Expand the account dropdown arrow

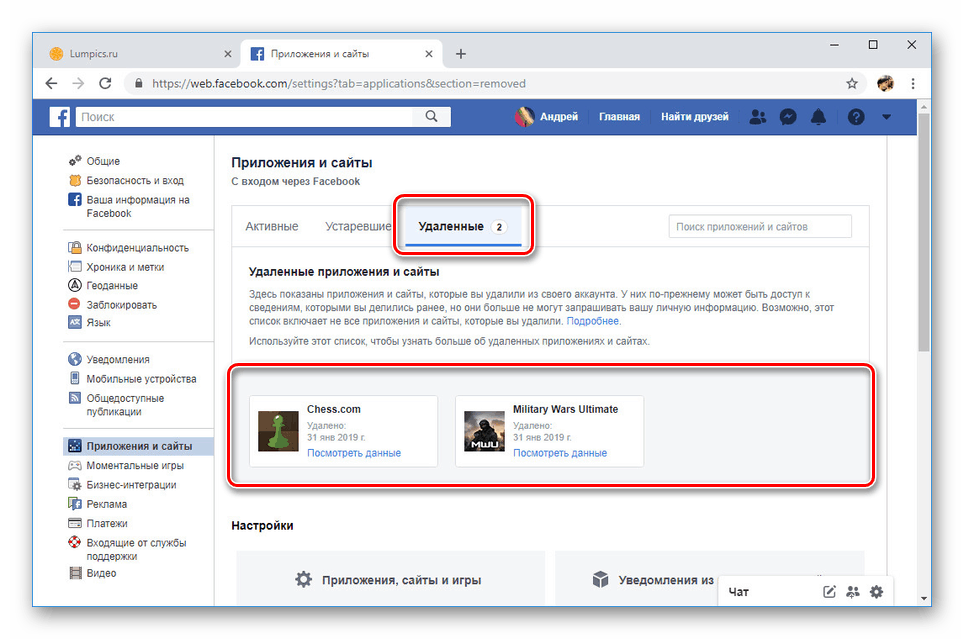coord(886,117)
